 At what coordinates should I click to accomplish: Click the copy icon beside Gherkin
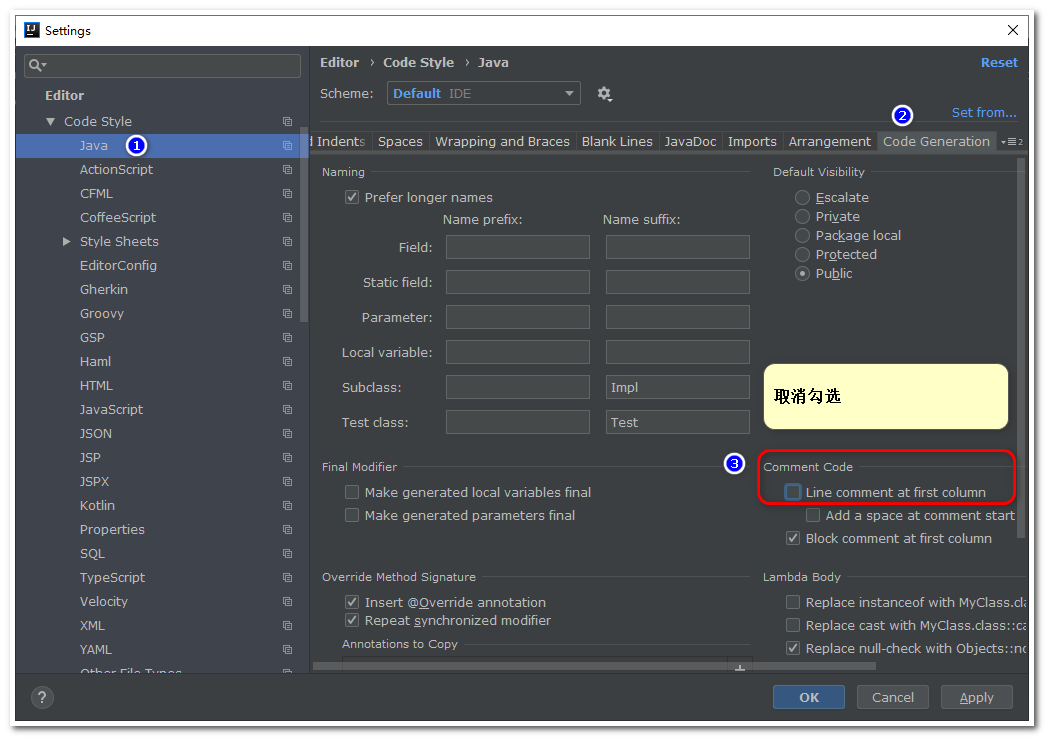pyautogui.click(x=287, y=289)
